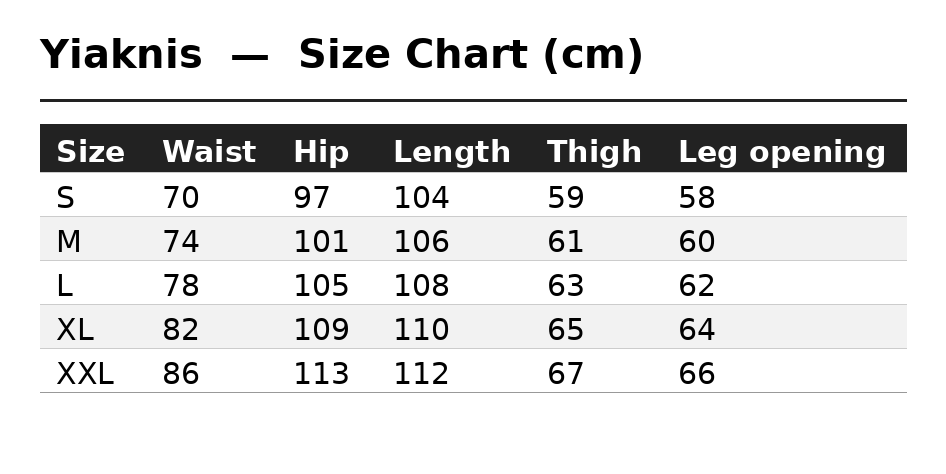Screen dimensions: 946x474
Task: Click length value 108 for size L
Action: (x=421, y=286)
